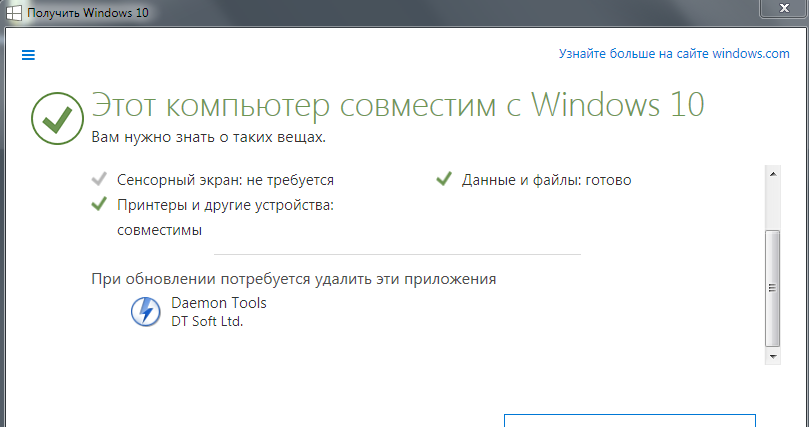809x427 pixels.
Task: Click the scrollbar up arrow
Action: click(773, 174)
